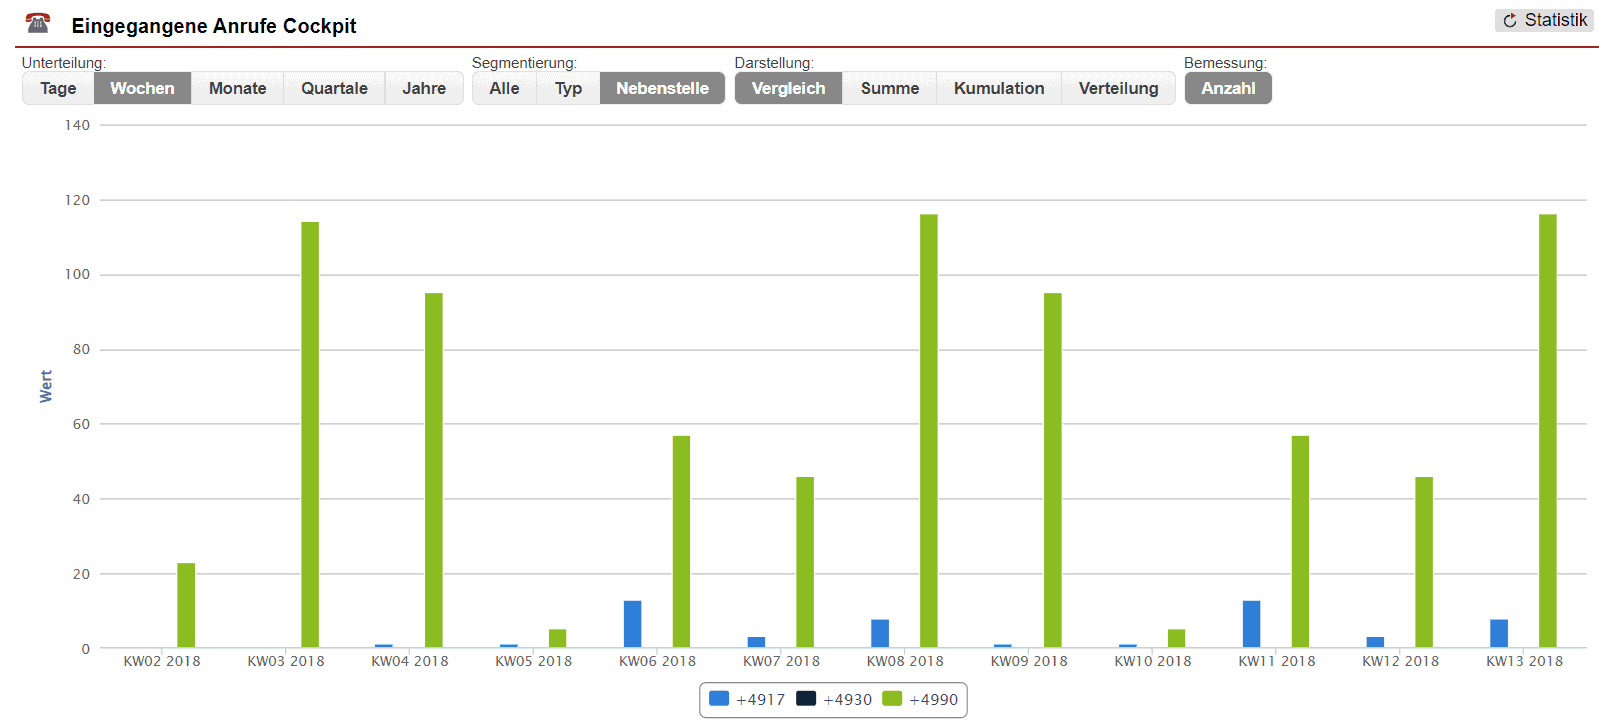Switch display to Summe
Viewport: 1599px width, 721px height.
pos(889,88)
